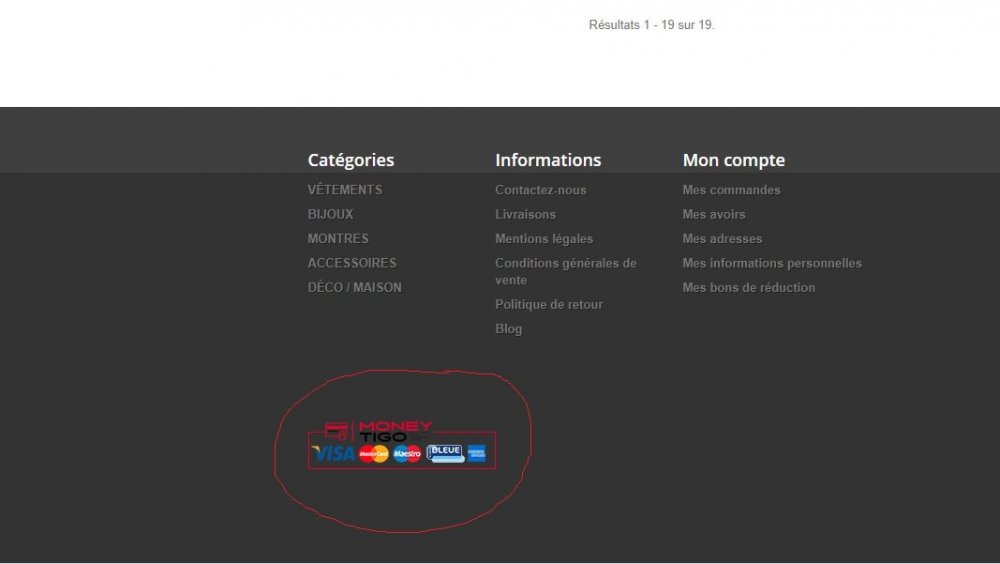Select the ACCESSOIRES category
Screen dimensions: 1000x564
click(x=352, y=263)
